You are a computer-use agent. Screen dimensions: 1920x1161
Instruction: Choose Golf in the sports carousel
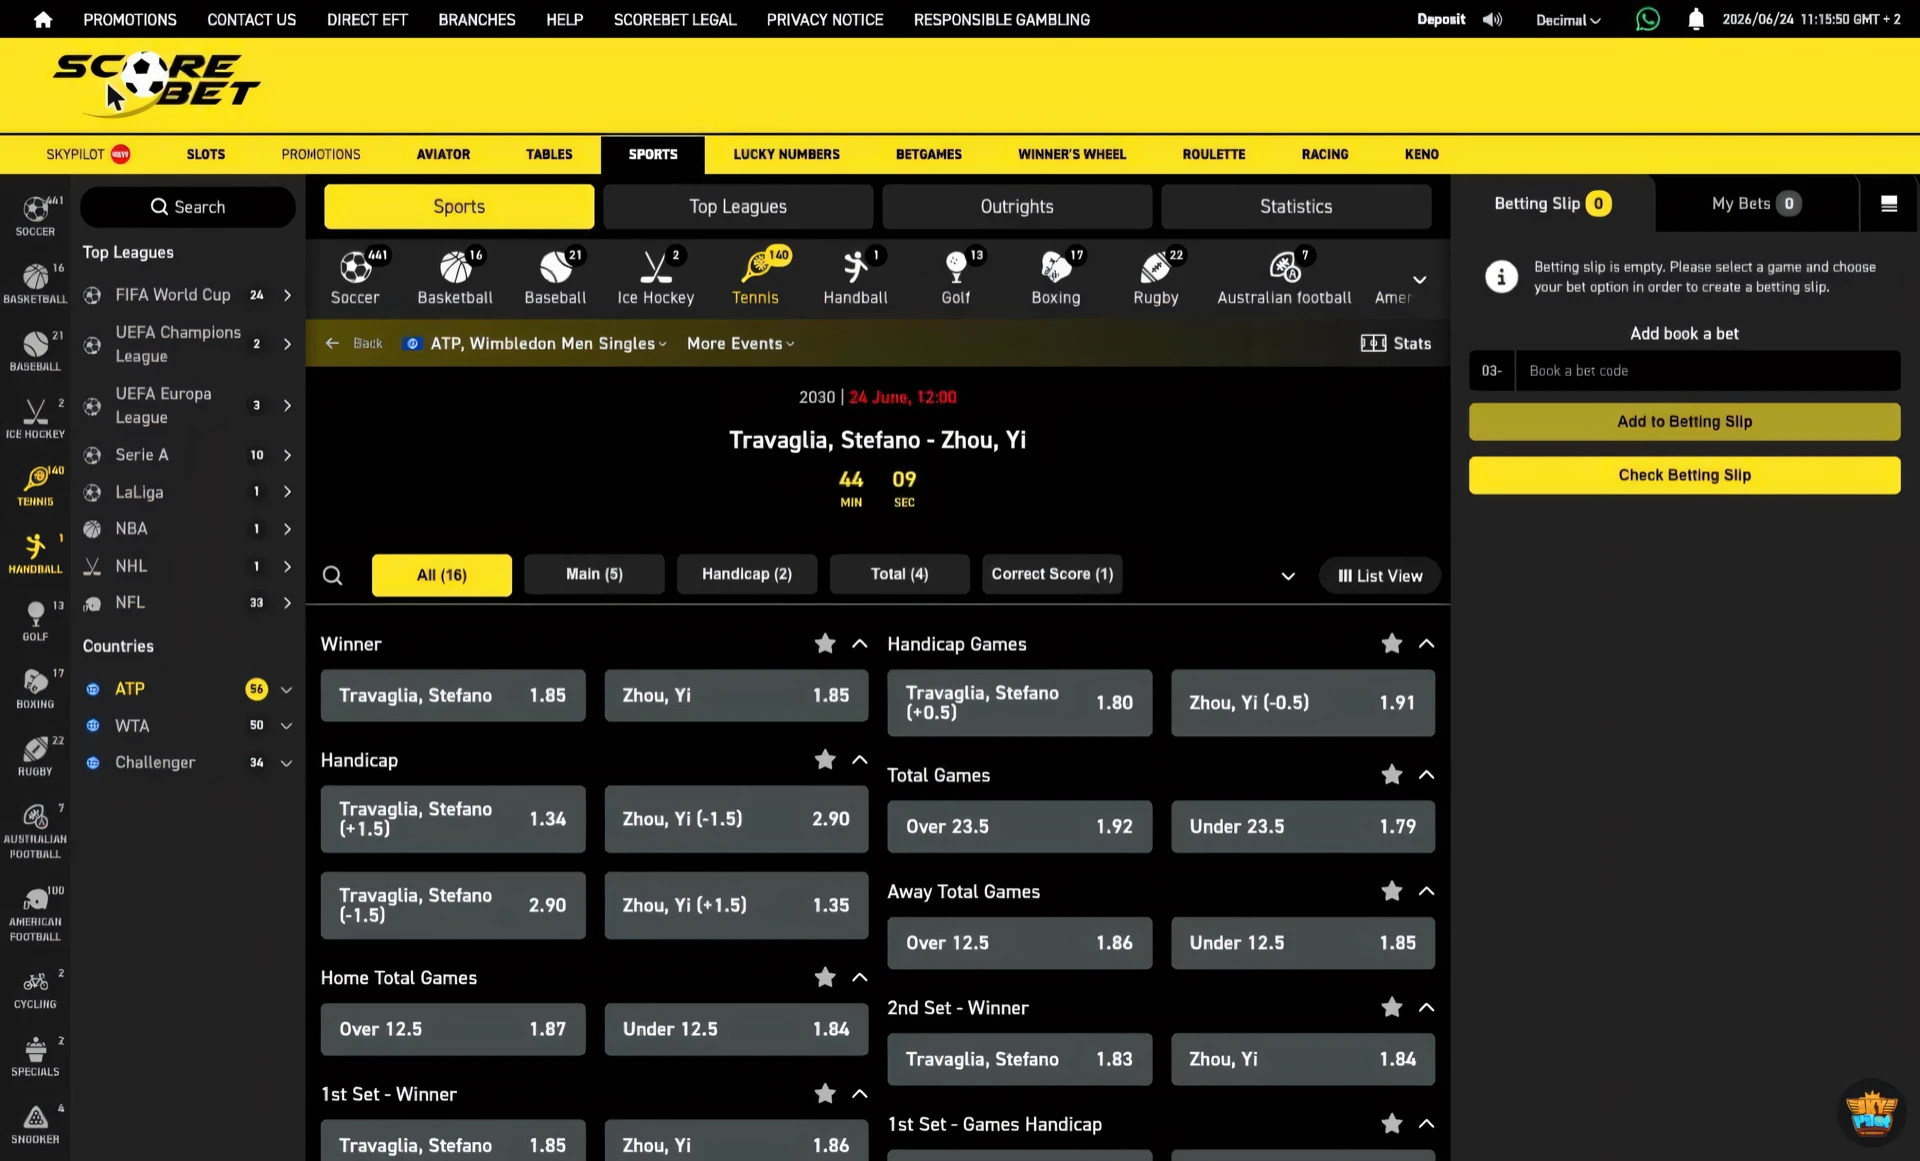[956, 277]
